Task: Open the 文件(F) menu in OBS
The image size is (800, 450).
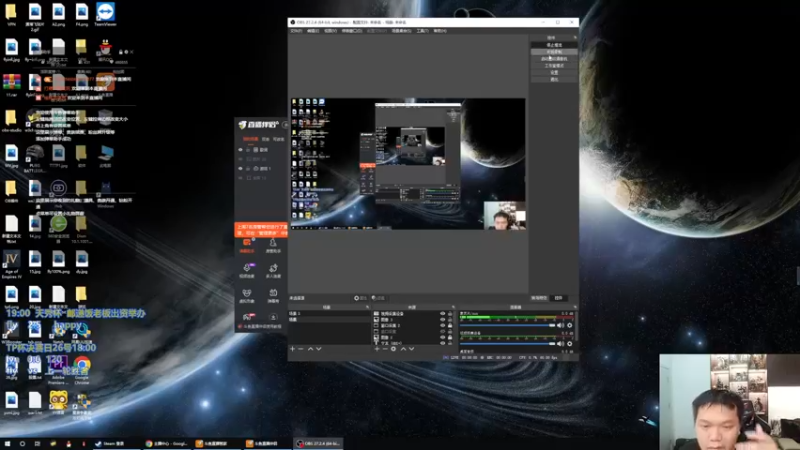Action: 296,31
